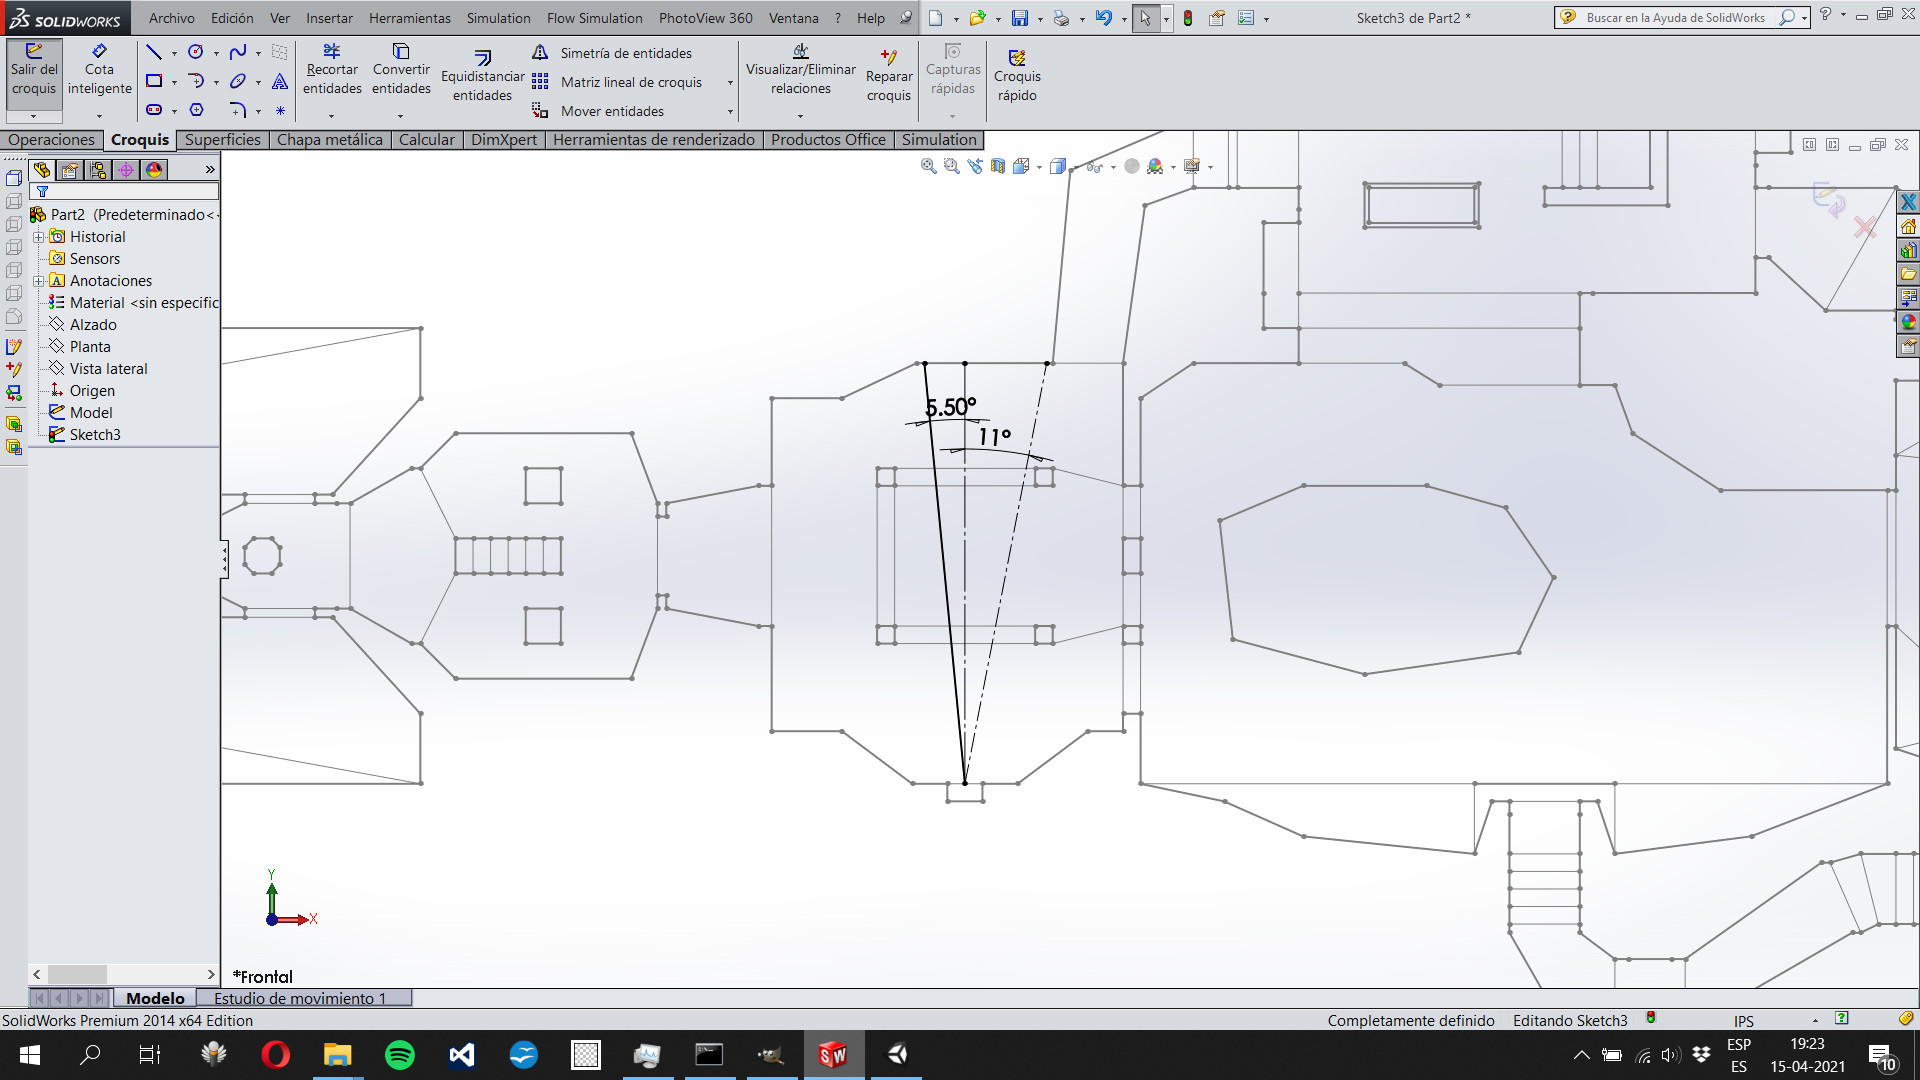This screenshot has width=1920, height=1080.
Task: Click Zoom to Fit in view toolbar
Action: tap(929, 167)
